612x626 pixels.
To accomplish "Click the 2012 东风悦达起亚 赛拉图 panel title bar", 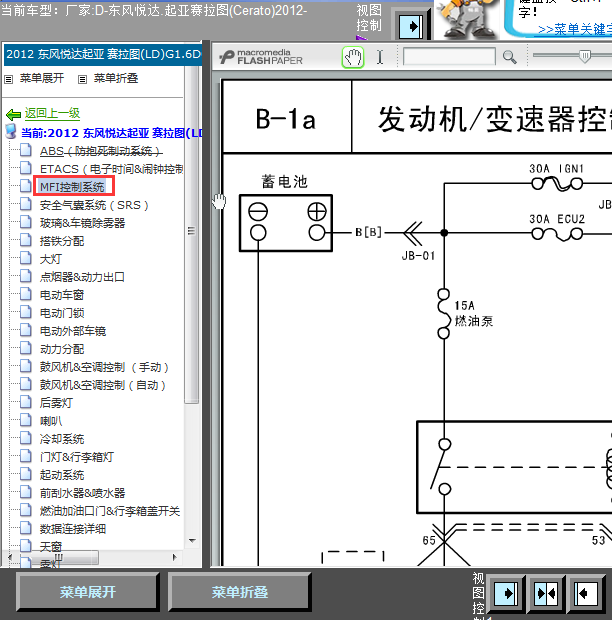I will 103,54.
